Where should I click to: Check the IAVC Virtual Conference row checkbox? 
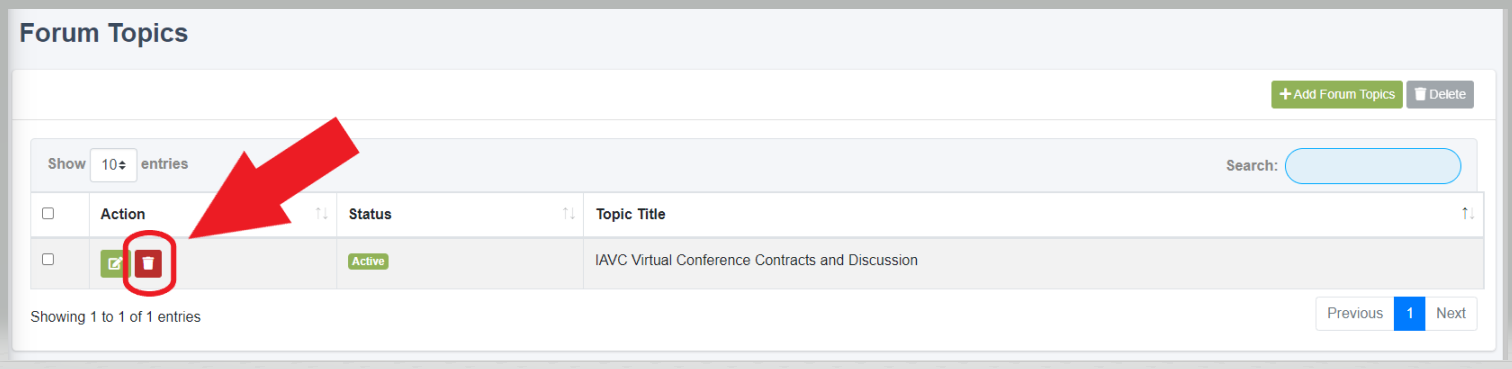tap(48, 259)
